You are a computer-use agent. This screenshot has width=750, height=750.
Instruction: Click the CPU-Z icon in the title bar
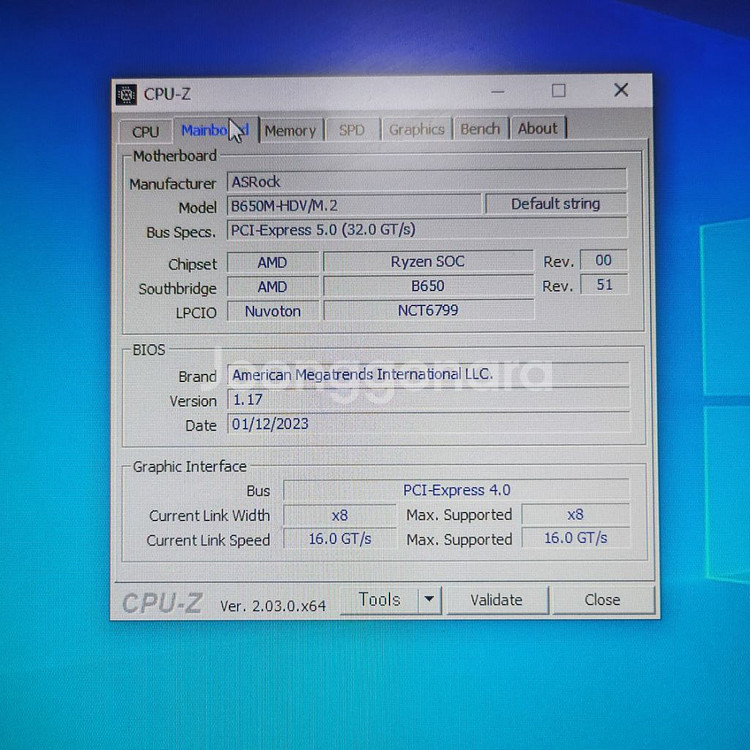pos(126,94)
